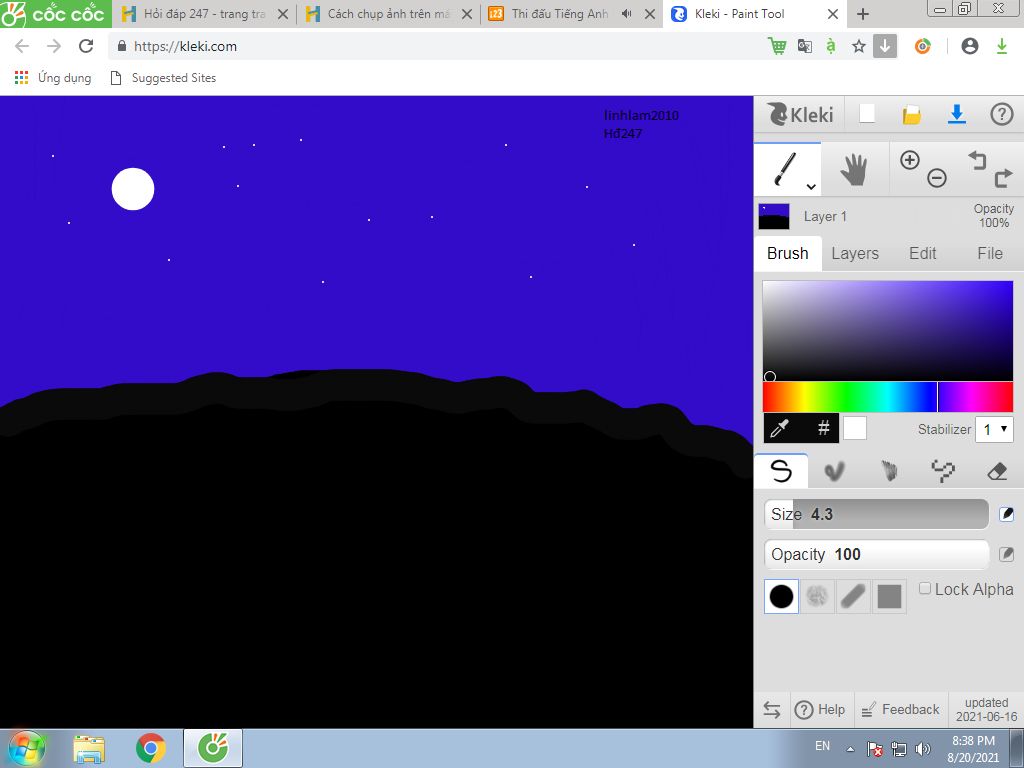Choose the textured chalk brush tip
1024x768 pixels.
(817, 596)
